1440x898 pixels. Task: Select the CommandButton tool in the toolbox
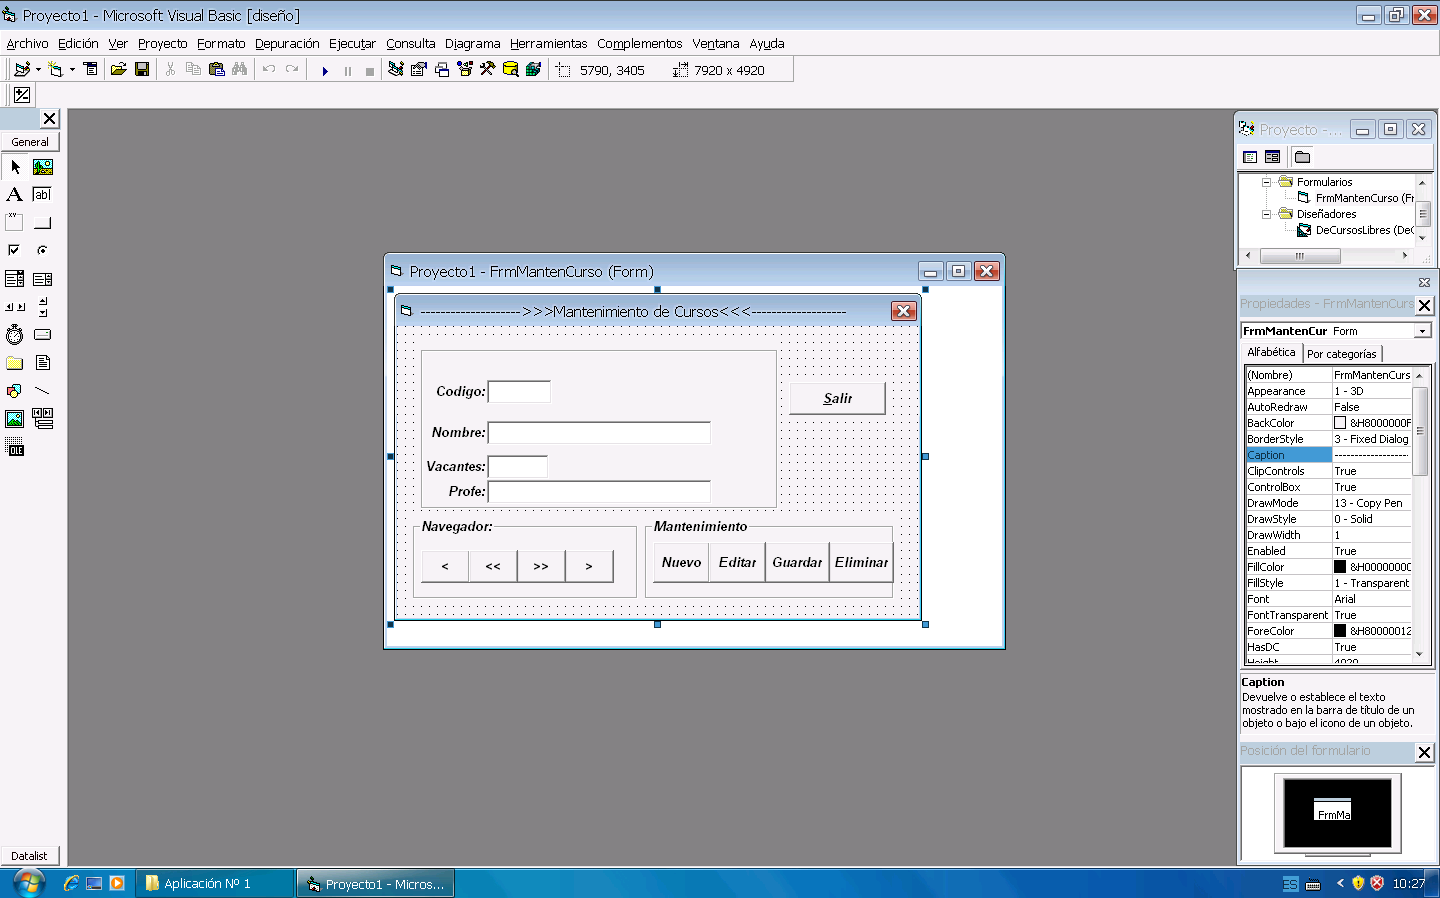42,223
